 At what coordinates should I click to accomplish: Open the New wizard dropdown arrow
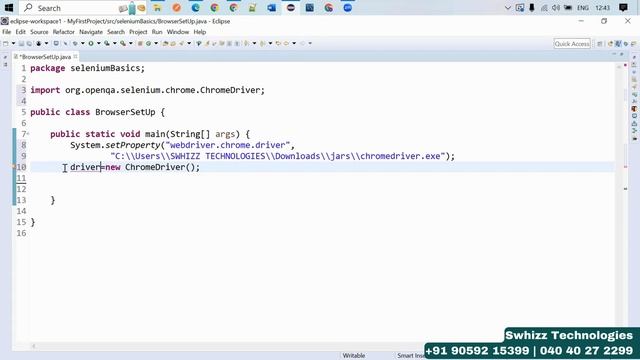[13, 43]
